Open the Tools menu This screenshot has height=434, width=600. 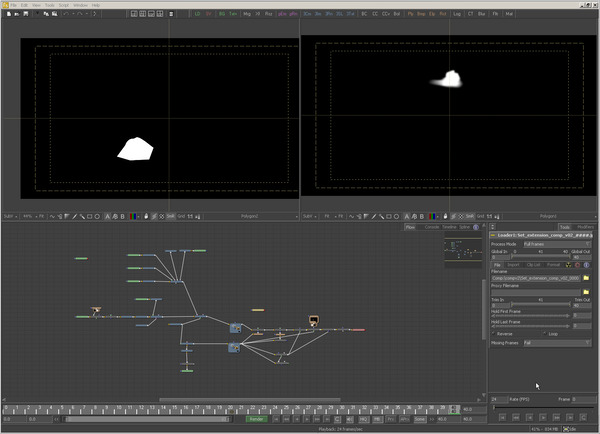(50, 5)
